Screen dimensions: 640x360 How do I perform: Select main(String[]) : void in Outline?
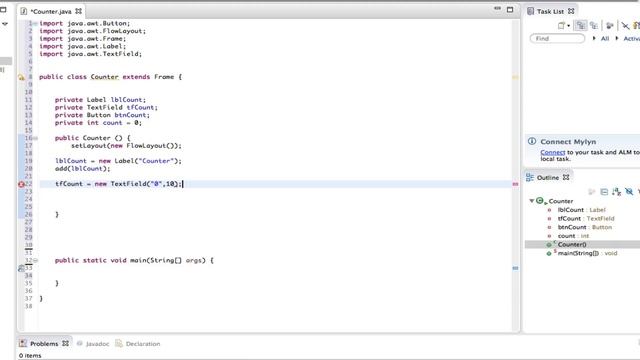click(x=587, y=253)
